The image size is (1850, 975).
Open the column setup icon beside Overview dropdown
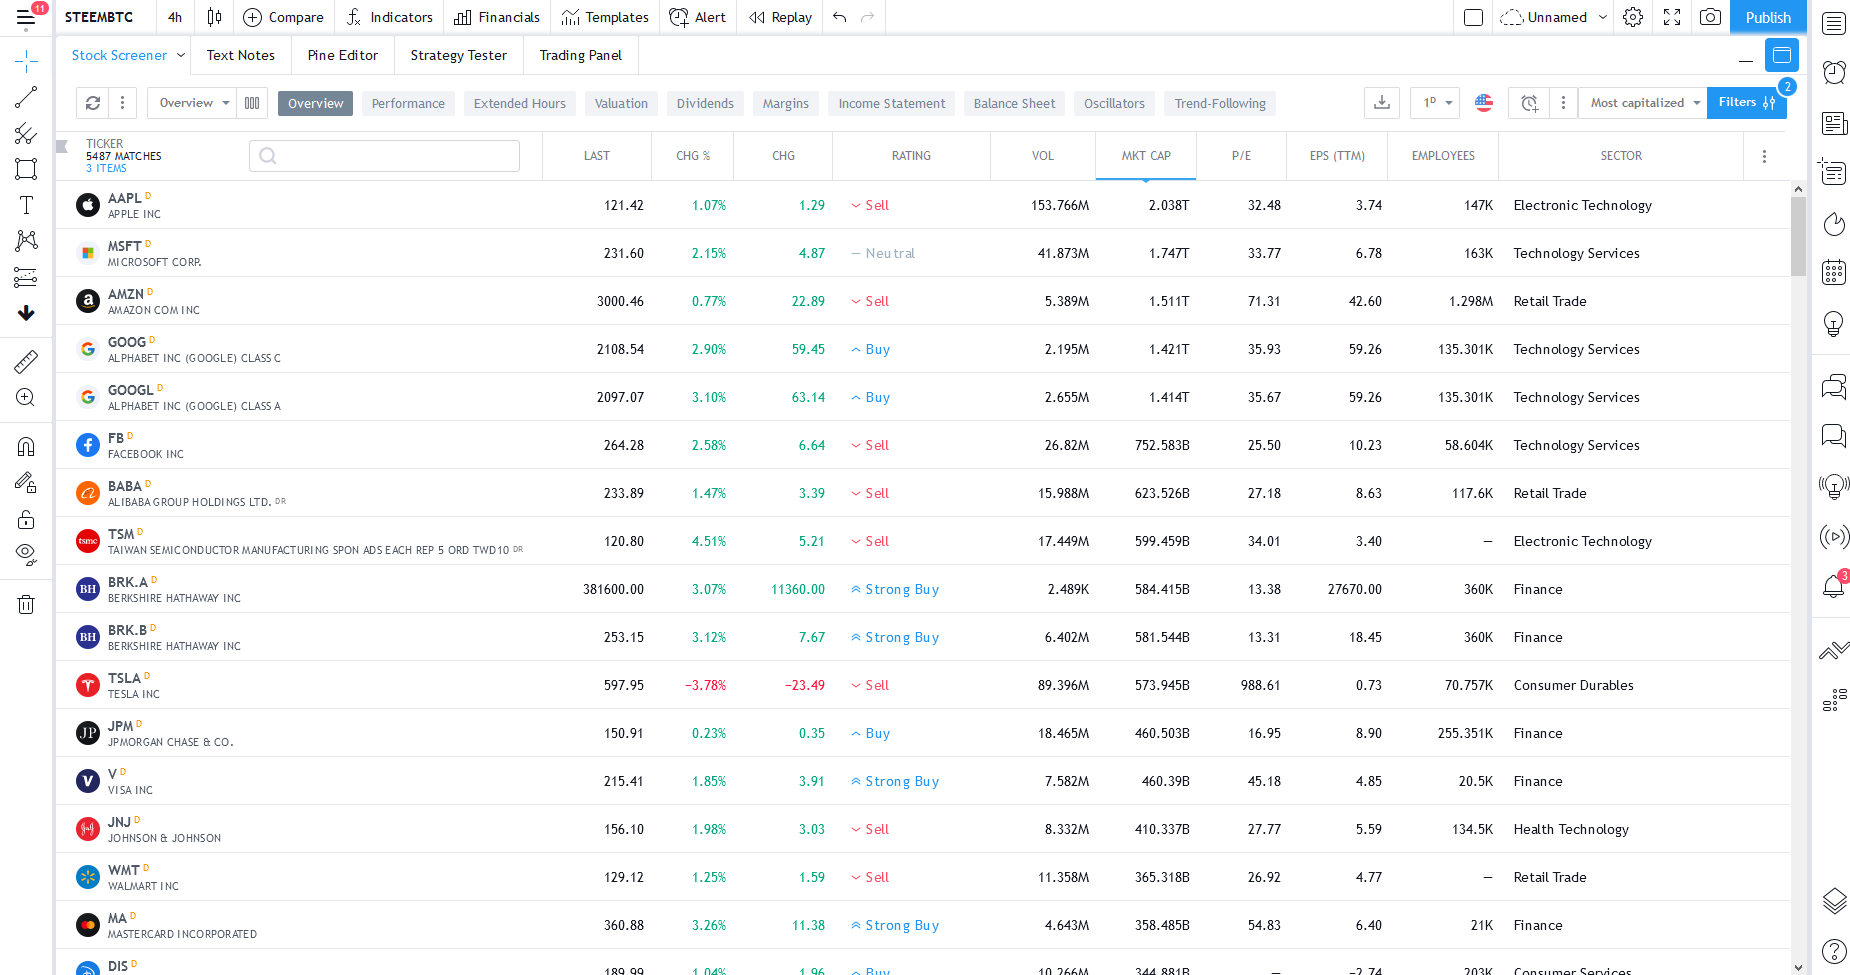[x=252, y=103]
